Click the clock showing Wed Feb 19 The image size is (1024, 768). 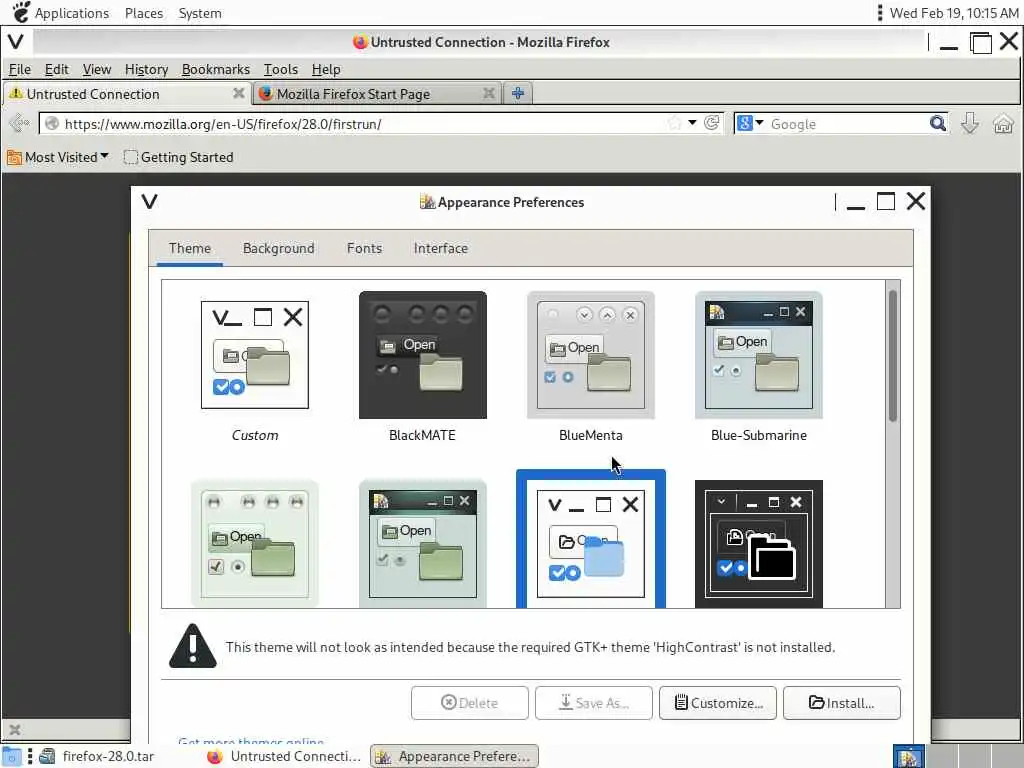coord(954,13)
